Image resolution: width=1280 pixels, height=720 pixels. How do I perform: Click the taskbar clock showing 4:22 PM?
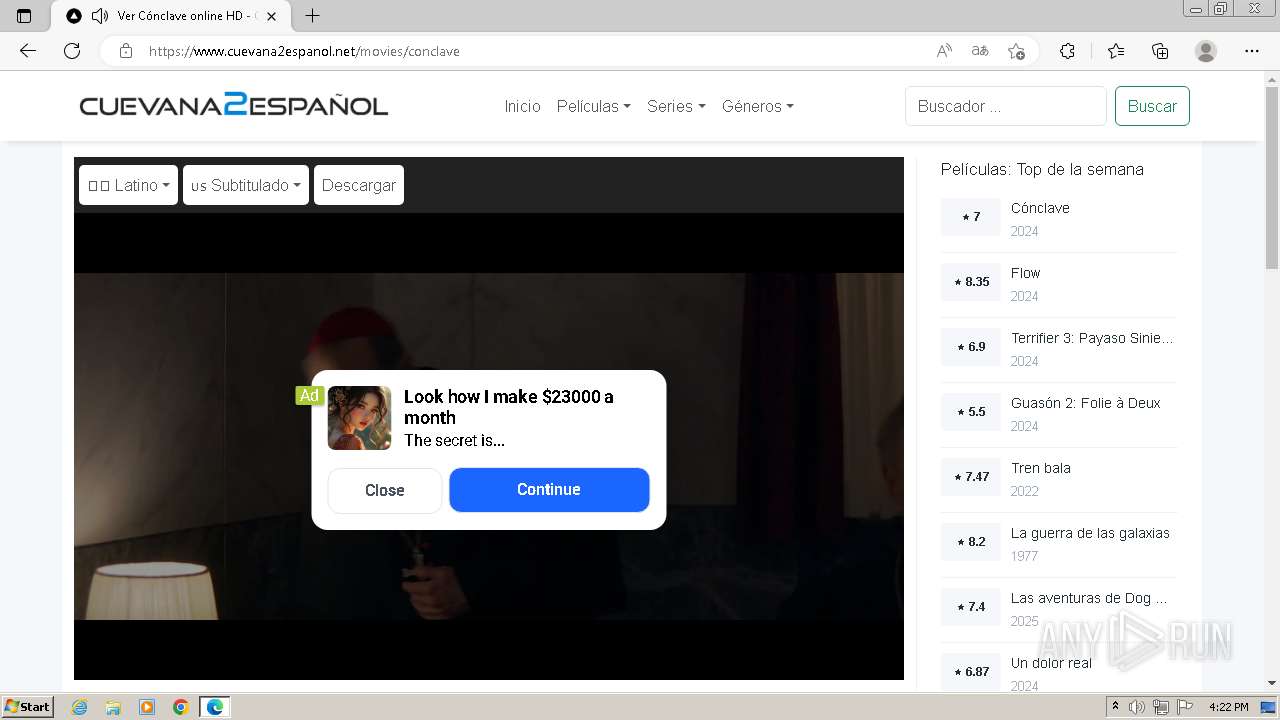click(1228, 707)
